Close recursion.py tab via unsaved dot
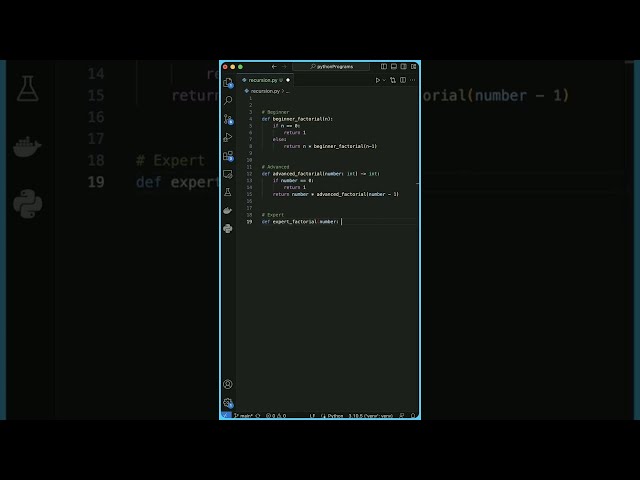Viewport: 640px width, 480px height. pyautogui.click(x=288, y=80)
